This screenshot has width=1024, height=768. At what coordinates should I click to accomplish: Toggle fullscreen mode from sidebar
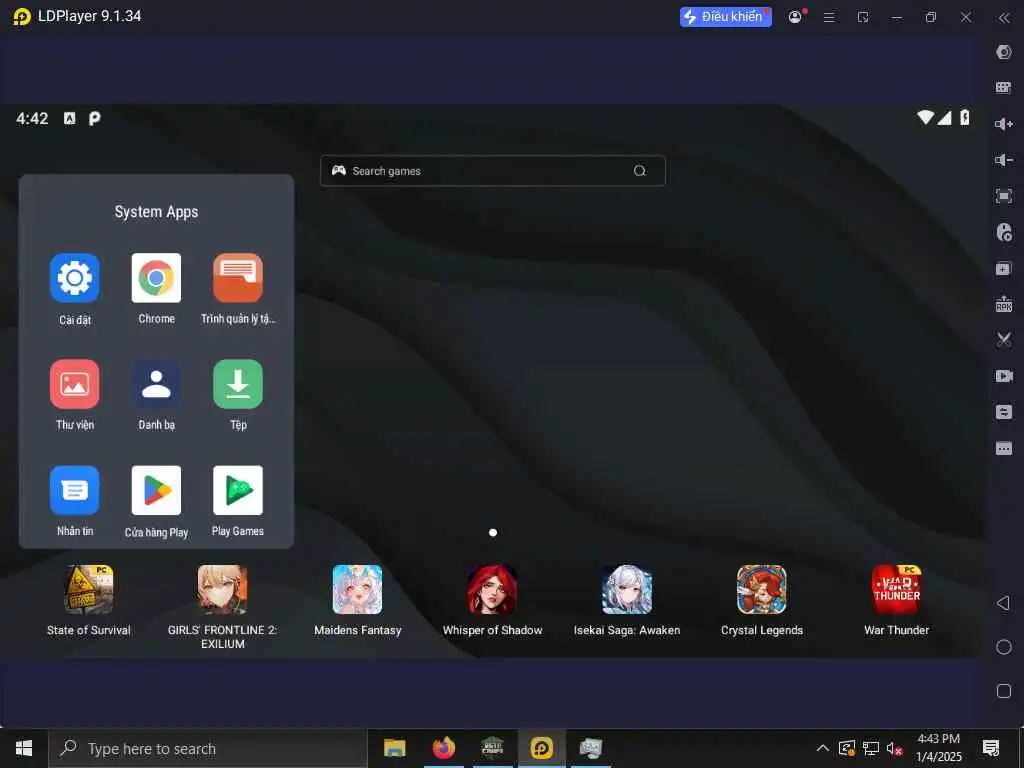[x=1004, y=196]
